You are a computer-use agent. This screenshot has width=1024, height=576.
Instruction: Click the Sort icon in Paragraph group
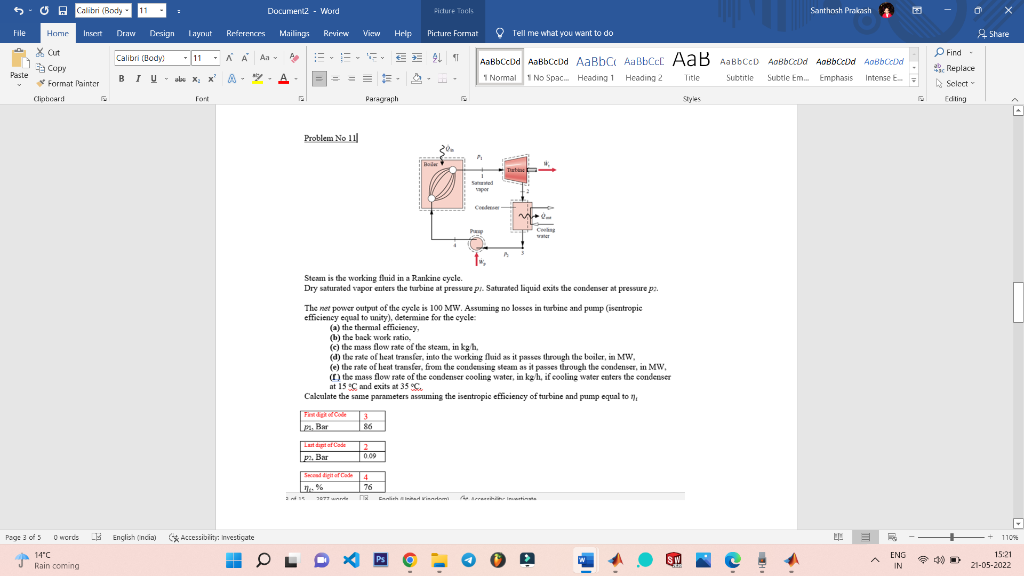(437, 59)
